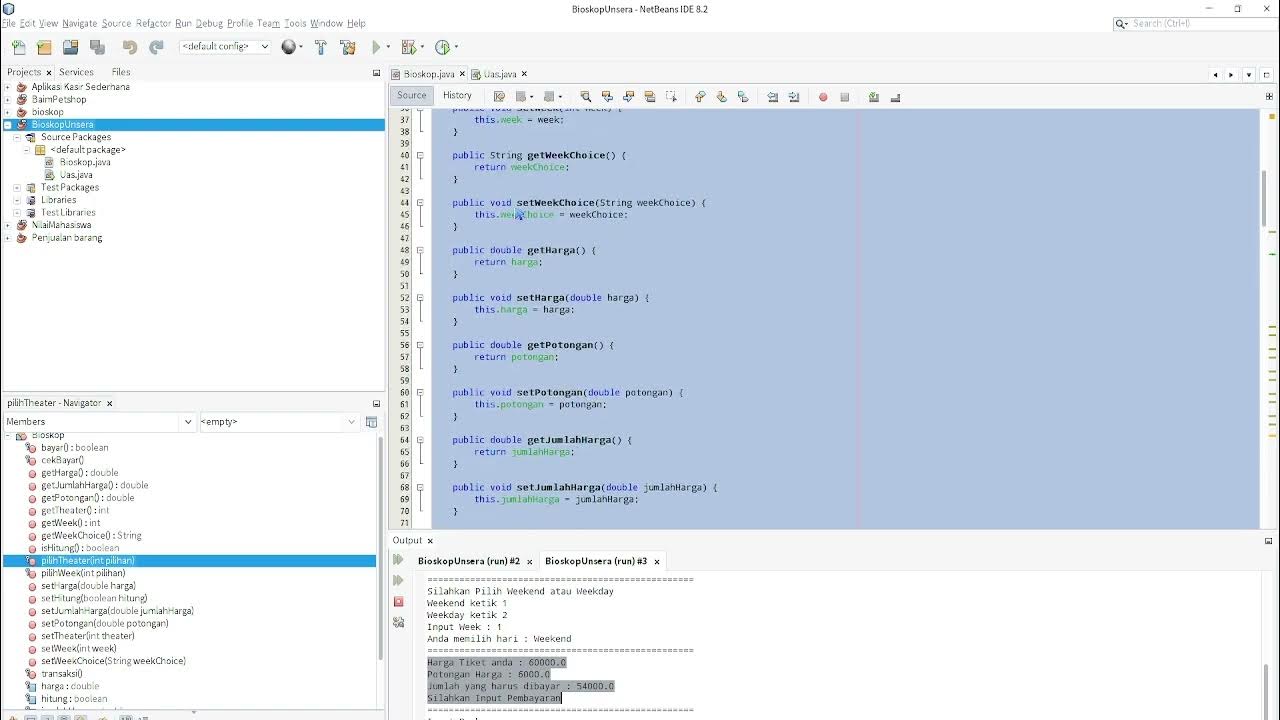Click the Profile Project icon
This screenshot has width=1280, height=720.
[442, 47]
